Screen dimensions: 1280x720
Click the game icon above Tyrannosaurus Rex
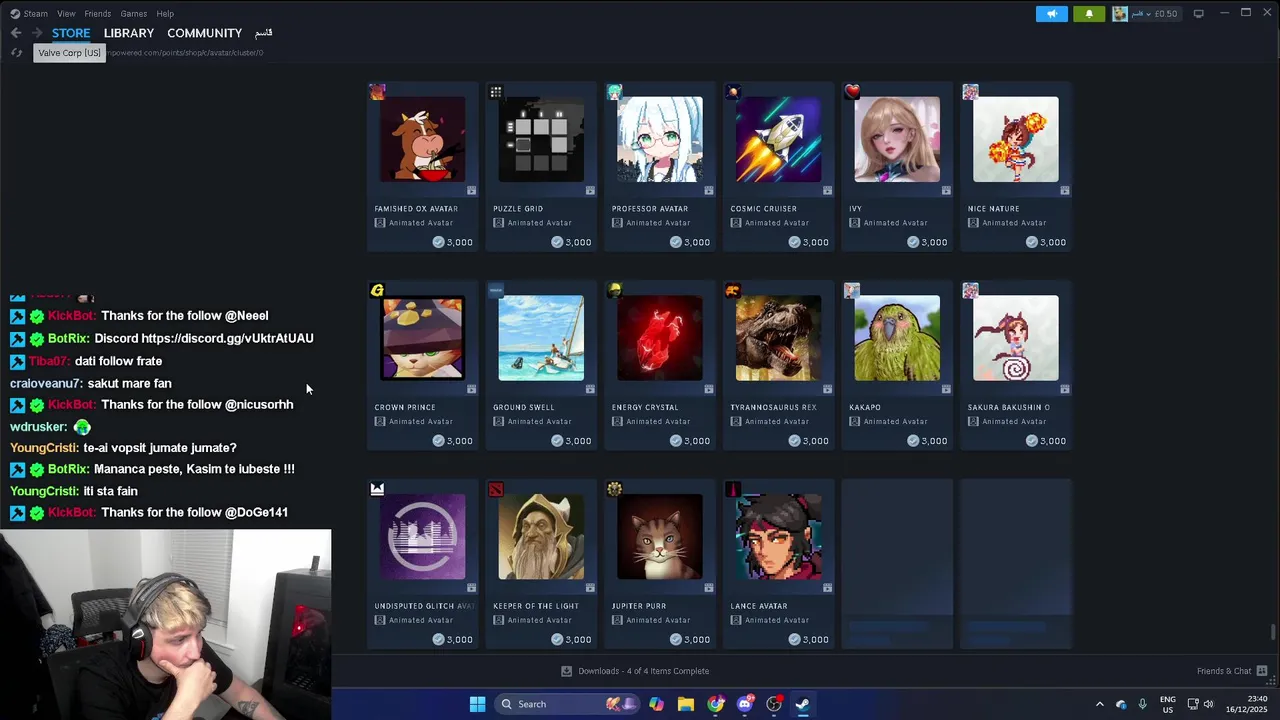tap(733, 291)
